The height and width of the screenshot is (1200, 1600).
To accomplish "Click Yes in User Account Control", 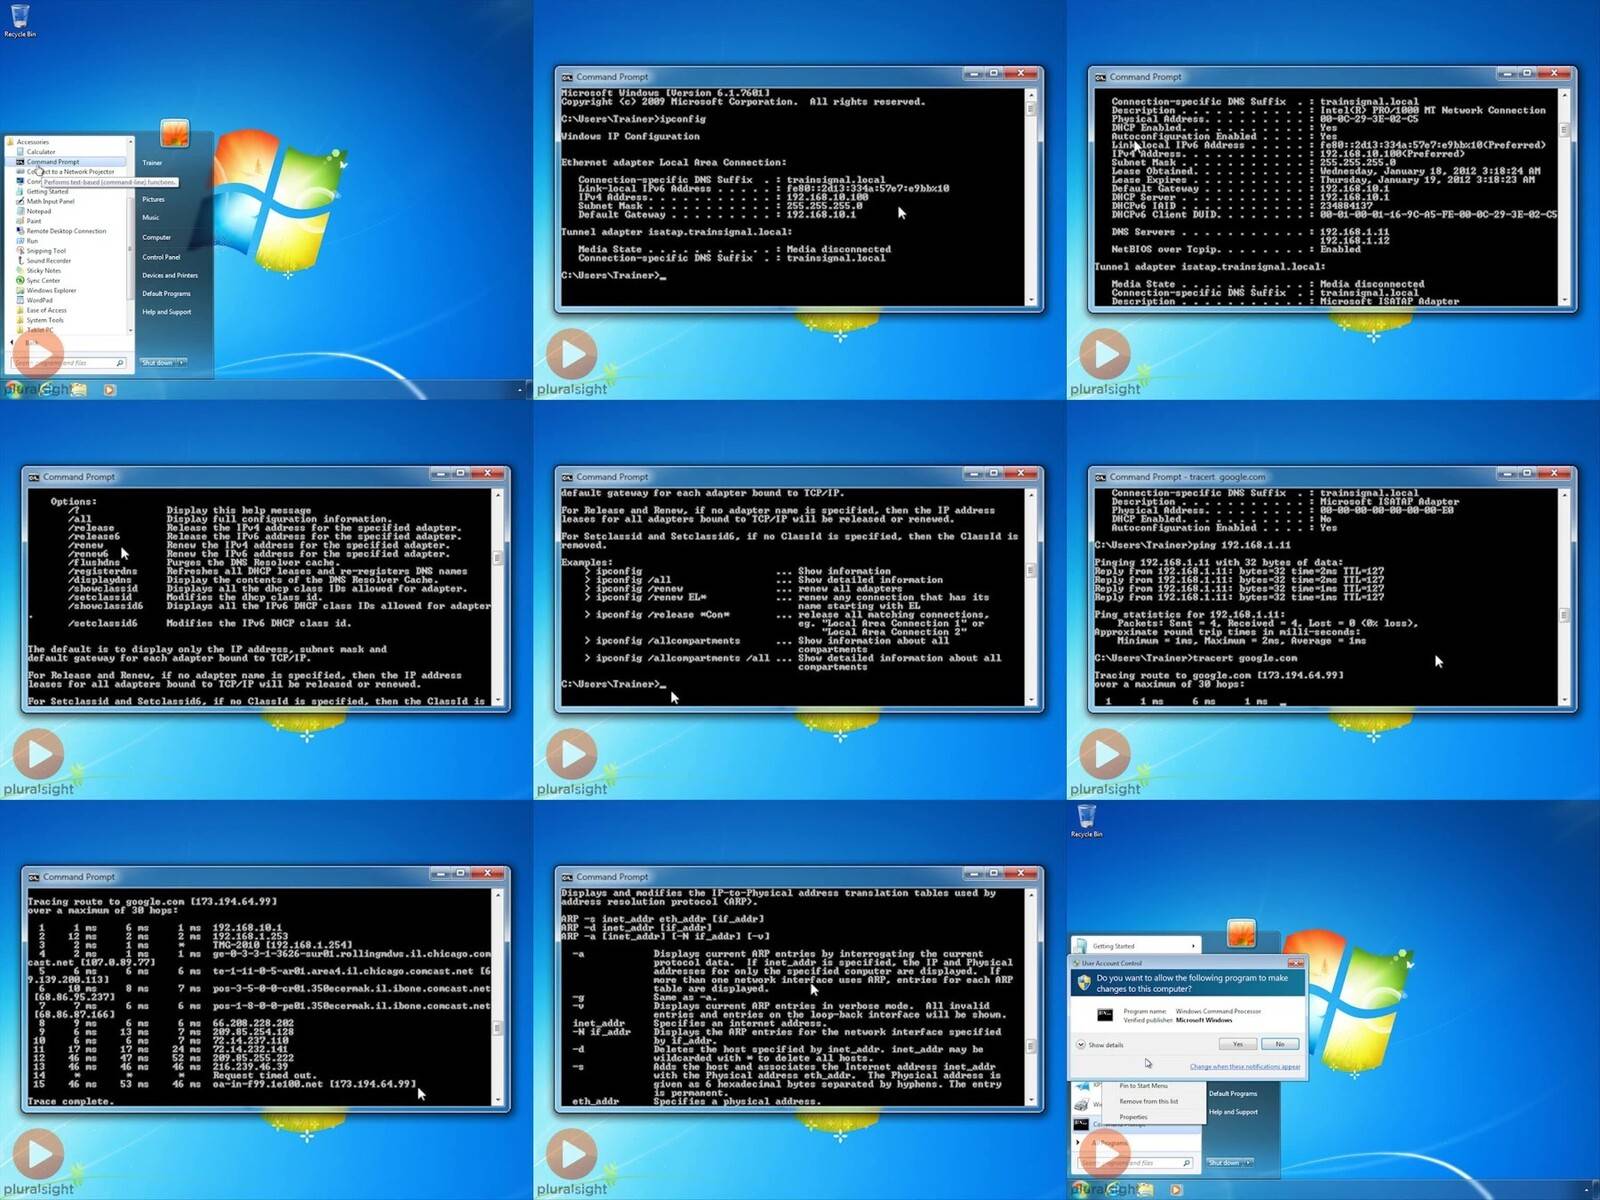I will (1238, 1044).
